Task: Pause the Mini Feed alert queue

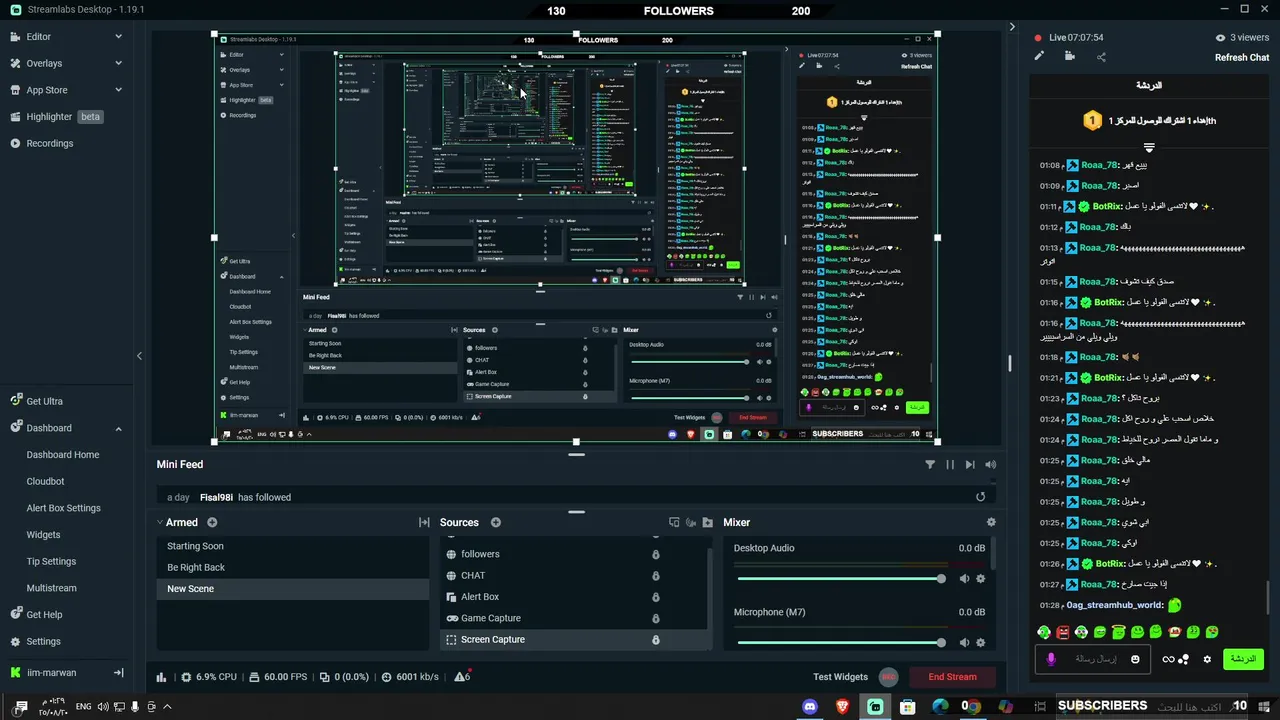Action: [x=950, y=465]
